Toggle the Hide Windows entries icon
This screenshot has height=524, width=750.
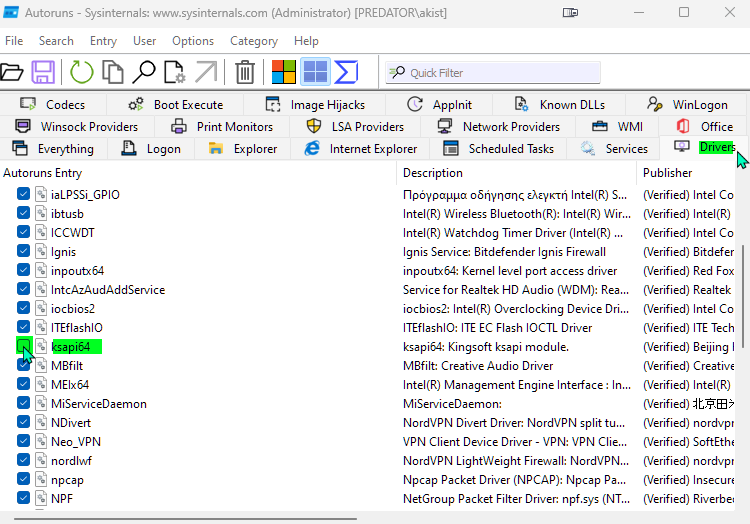[315, 72]
